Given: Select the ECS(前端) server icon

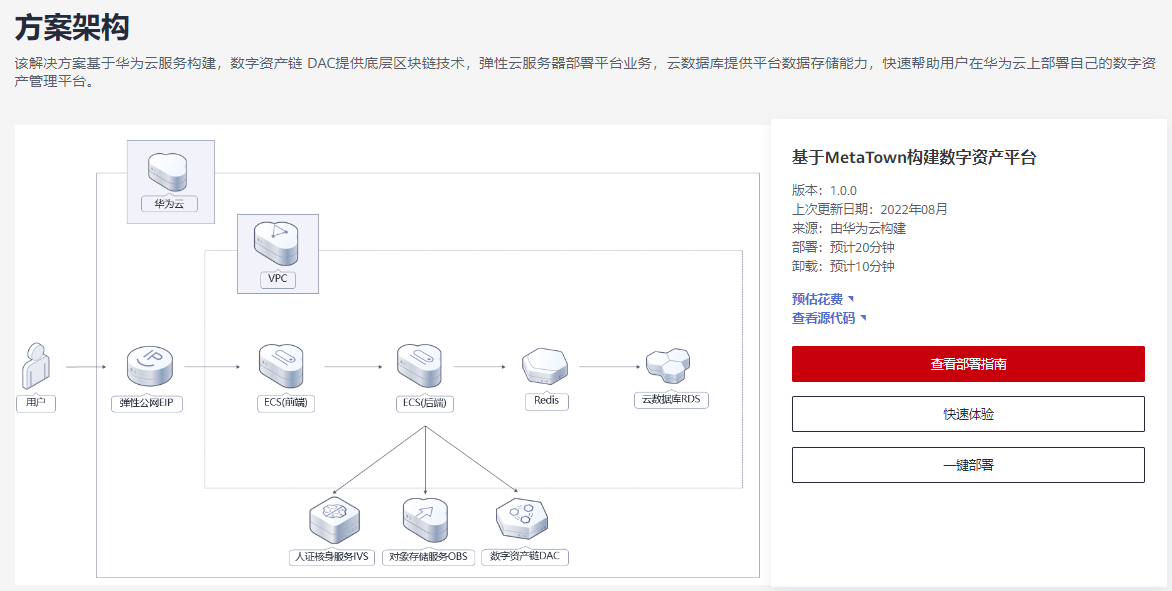Looking at the screenshot, I should click(281, 366).
